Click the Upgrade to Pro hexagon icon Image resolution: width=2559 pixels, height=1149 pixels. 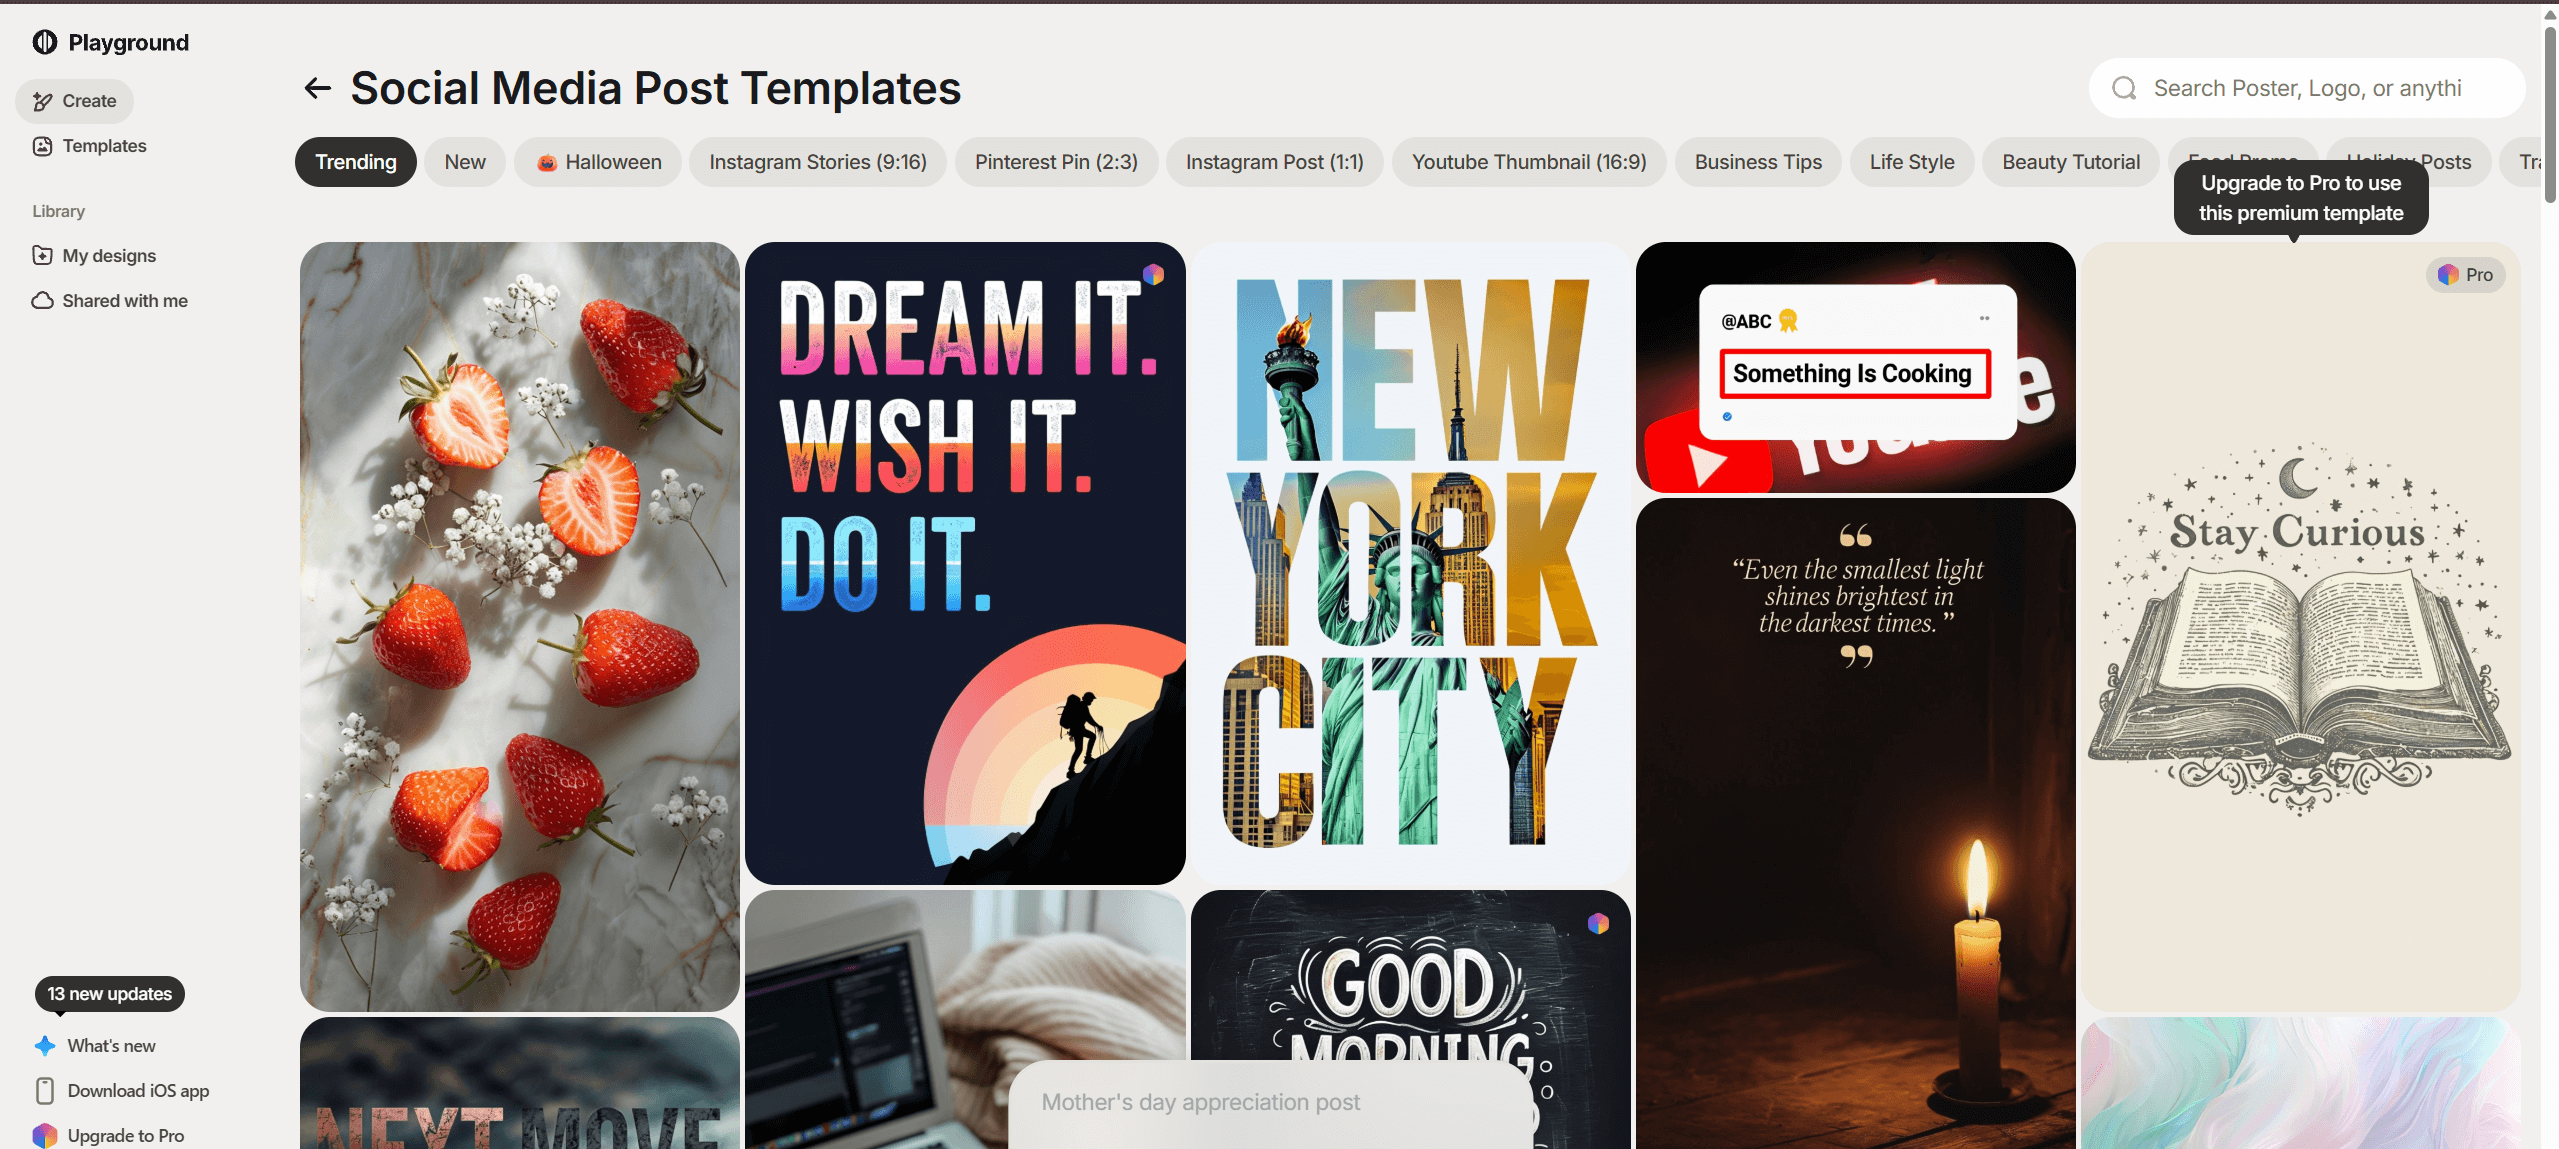45,1136
